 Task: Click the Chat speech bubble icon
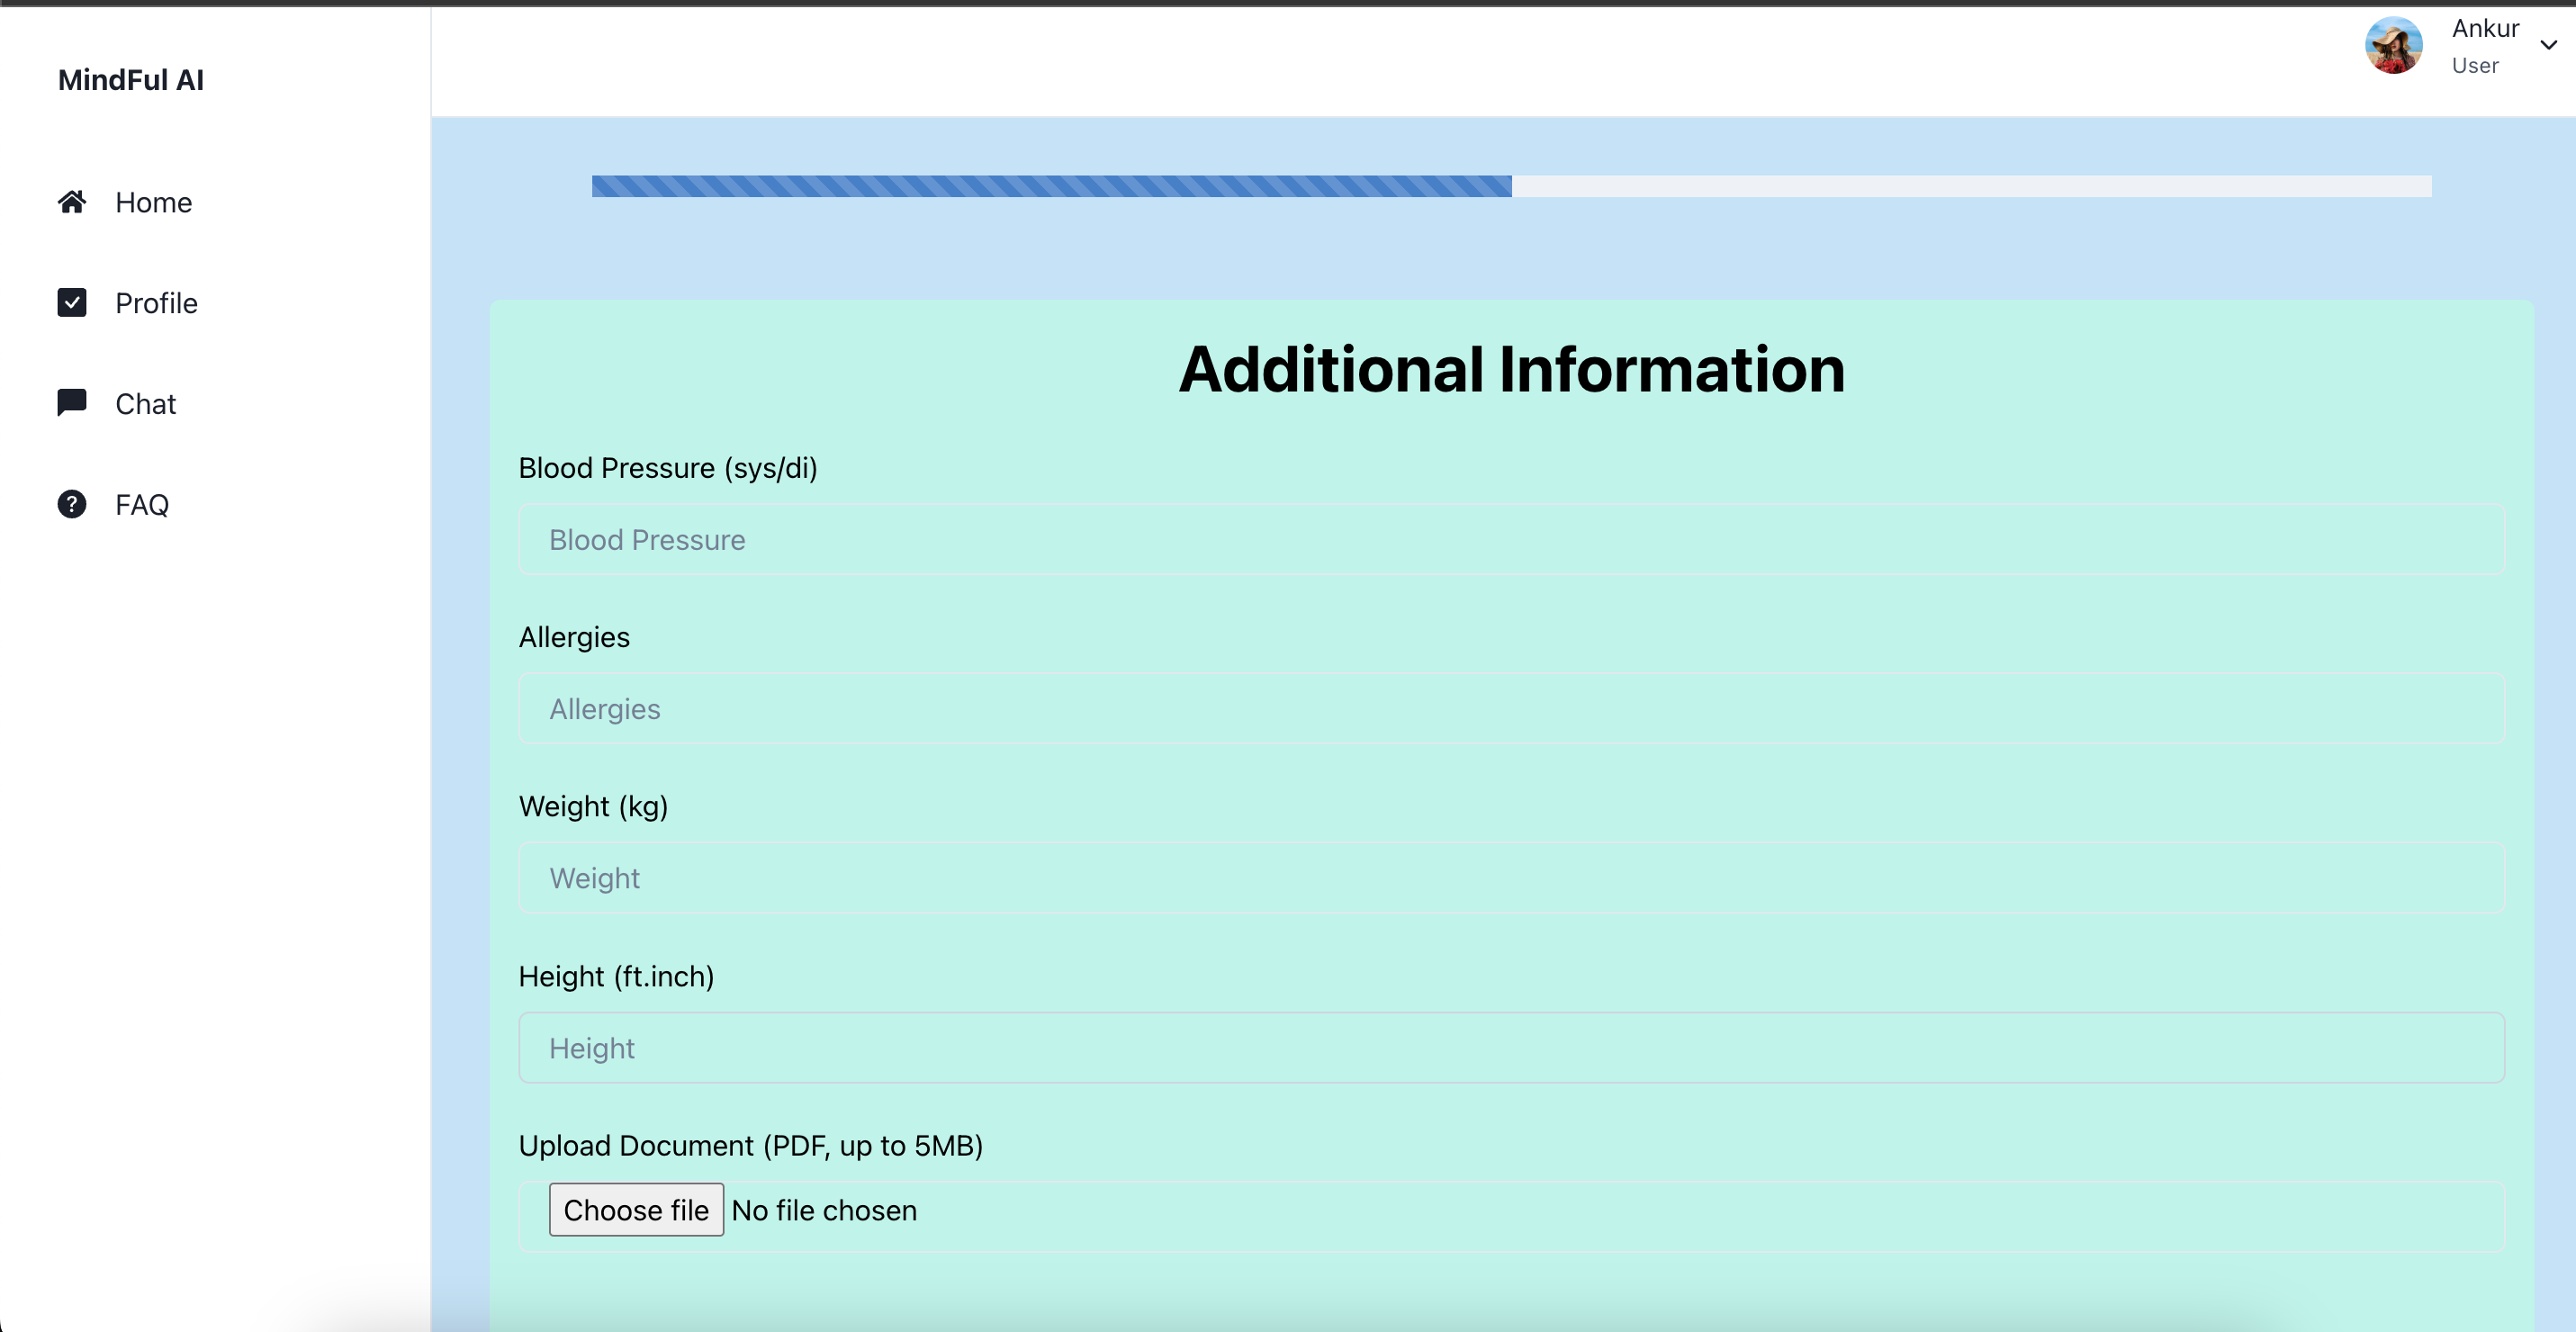[72, 402]
